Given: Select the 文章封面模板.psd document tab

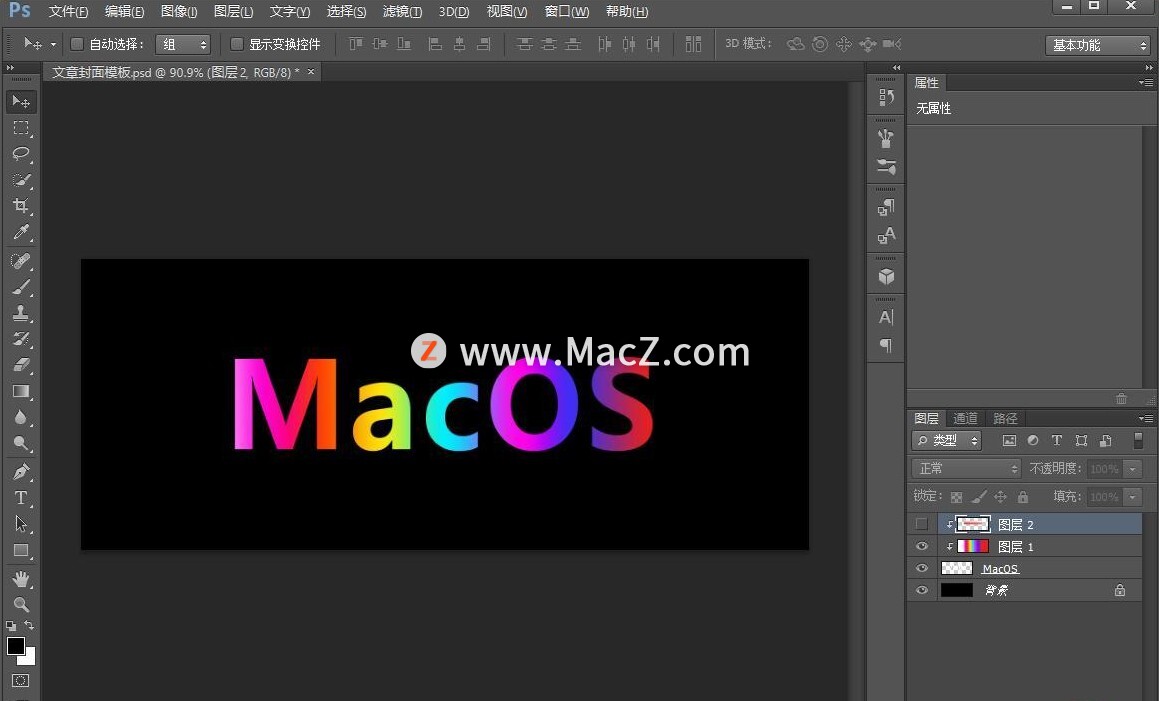Looking at the screenshot, I should point(175,72).
